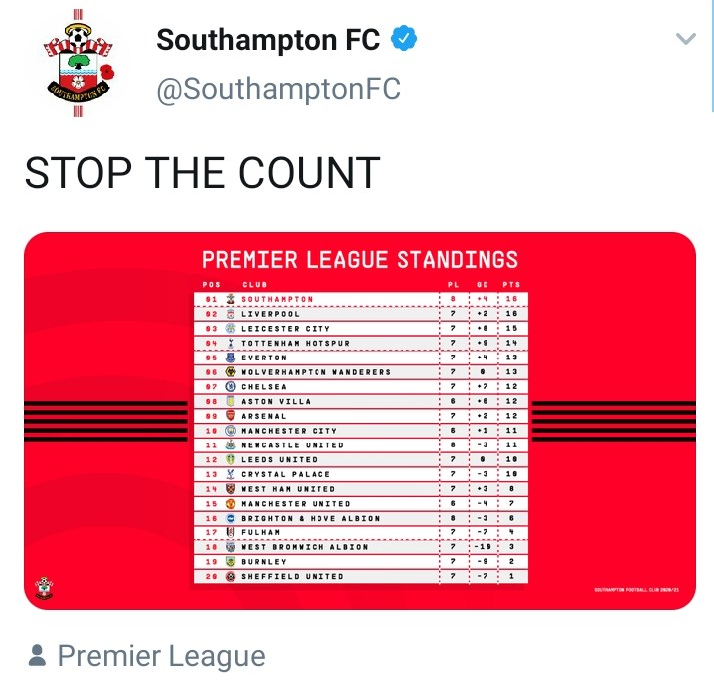Expand the tweet options chevron

pyautogui.click(x=685, y=40)
